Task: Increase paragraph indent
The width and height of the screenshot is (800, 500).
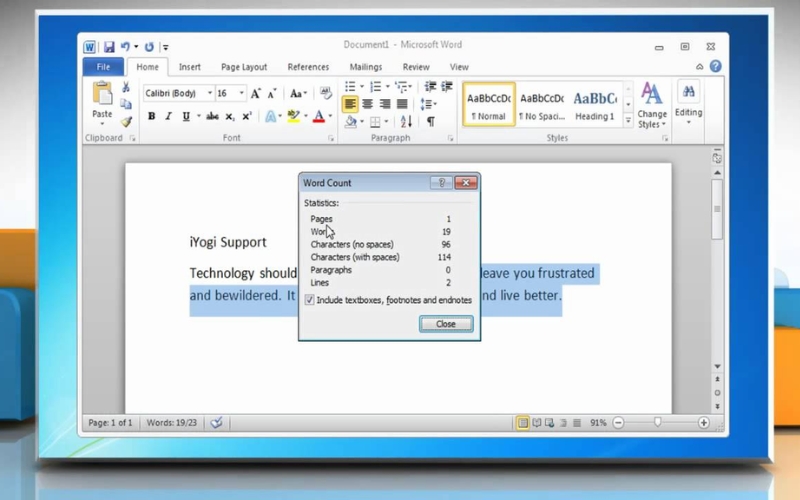Action: pyautogui.click(x=447, y=87)
